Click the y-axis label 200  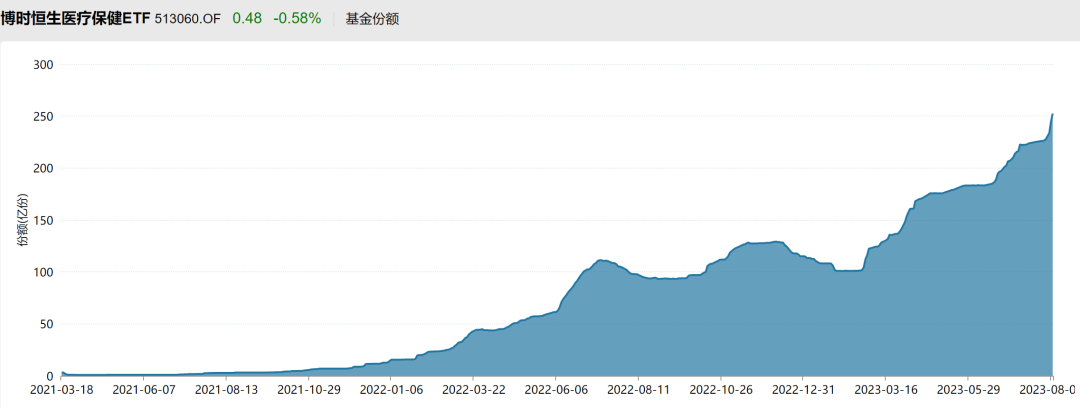44,169
